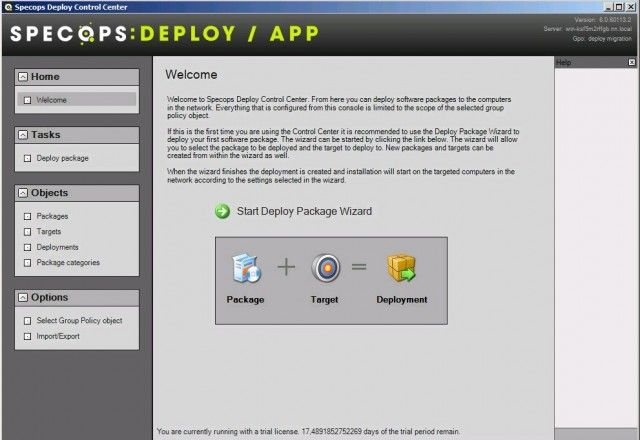The image size is (640, 440).
Task: Click the Target label in diagram
Action: coord(324,300)
